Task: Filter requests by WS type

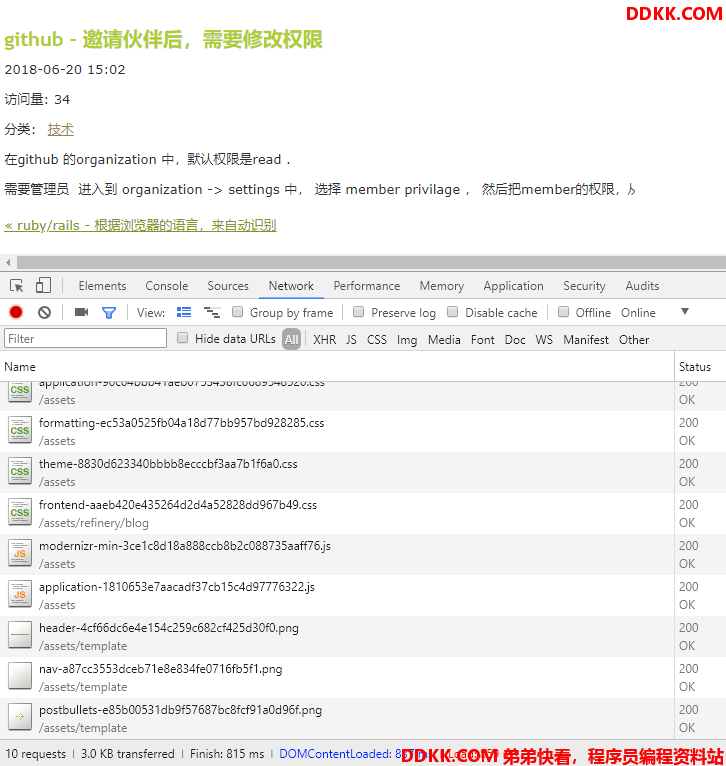Action: [544, 340]
